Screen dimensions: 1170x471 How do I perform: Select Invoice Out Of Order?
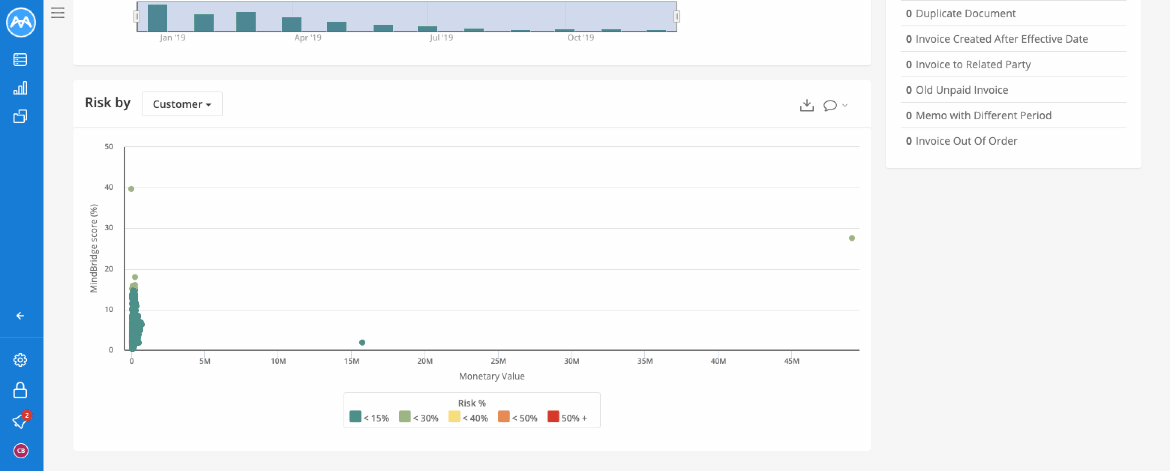click(1013, 141)
